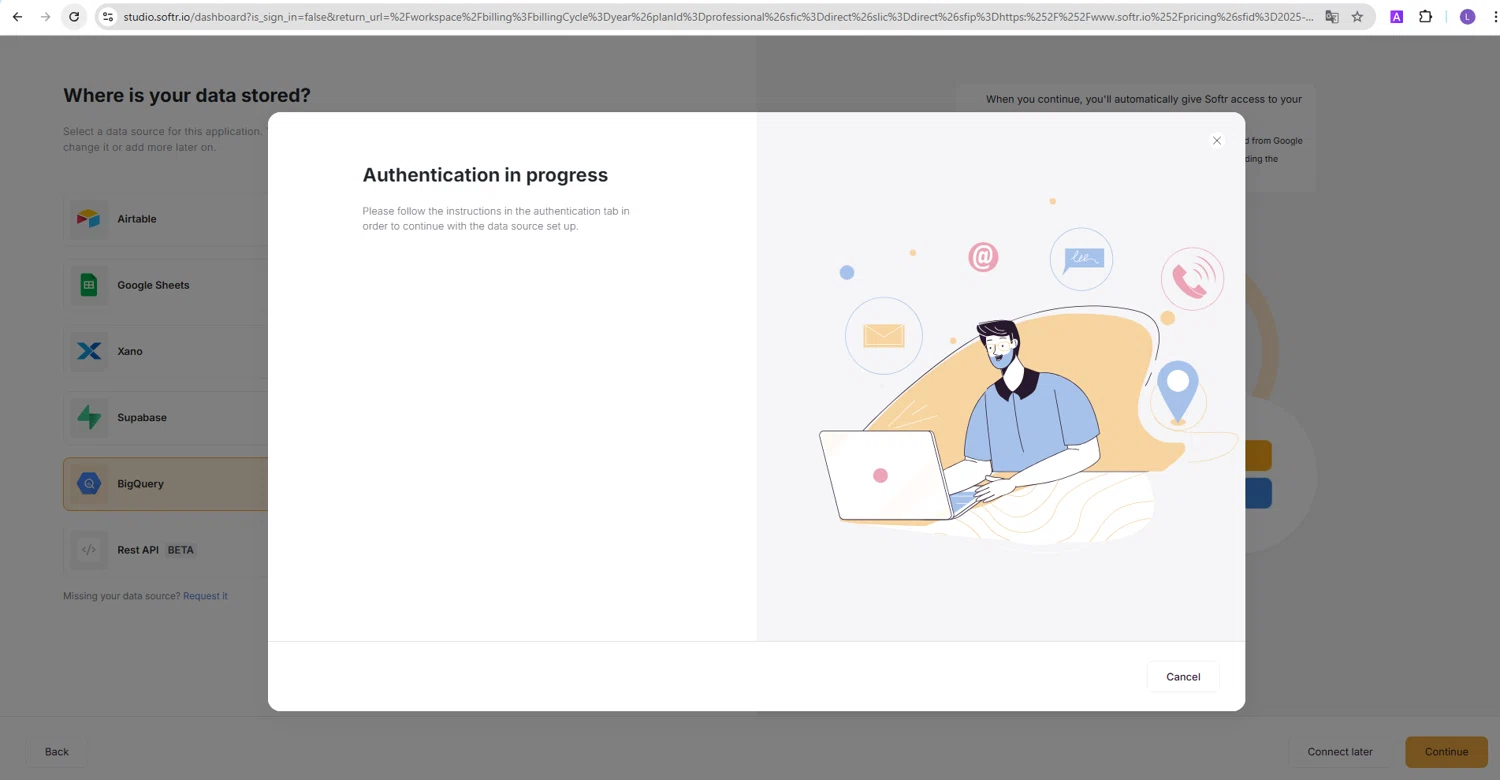The width and height of the screenshot is (1500, 780).
Task: Select the Supabase lightning icon
Action: pyautogui.click(x=89, y=417)
